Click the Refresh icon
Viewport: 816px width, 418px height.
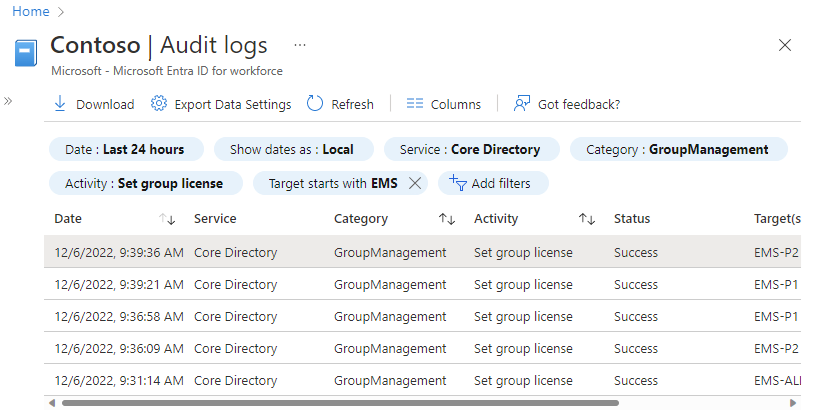tap(315, 104)
